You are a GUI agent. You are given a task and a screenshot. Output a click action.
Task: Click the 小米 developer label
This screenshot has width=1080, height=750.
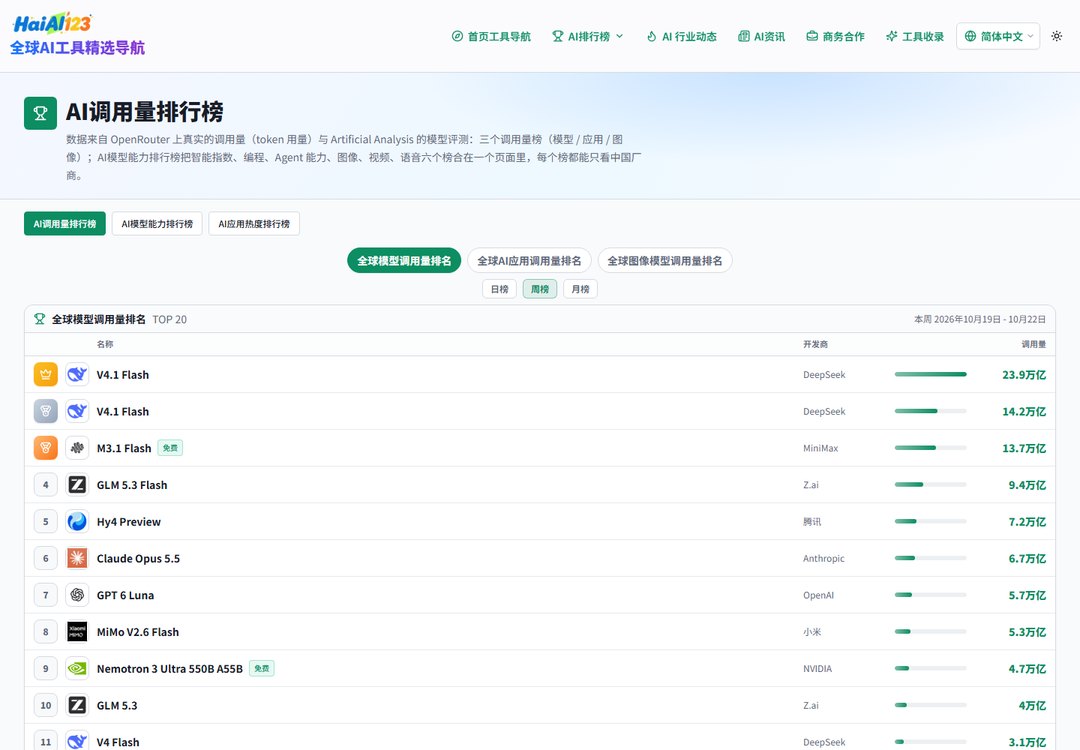coord(812,632)
